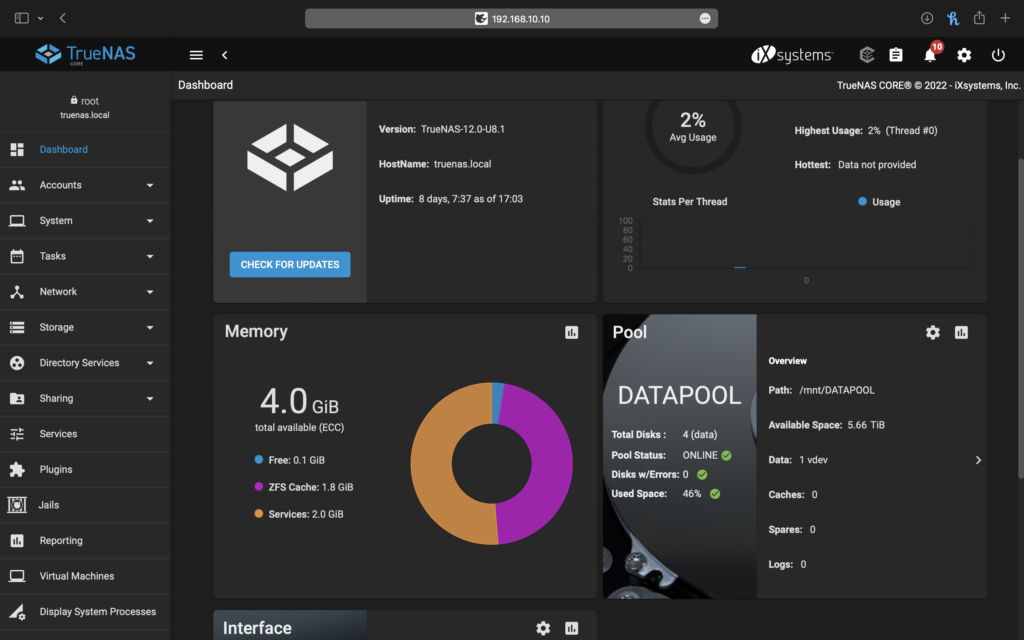The width and height of the screenshot is (1024, 640).
Task: Click the Accounts people icon
Action: pos(17,185)
